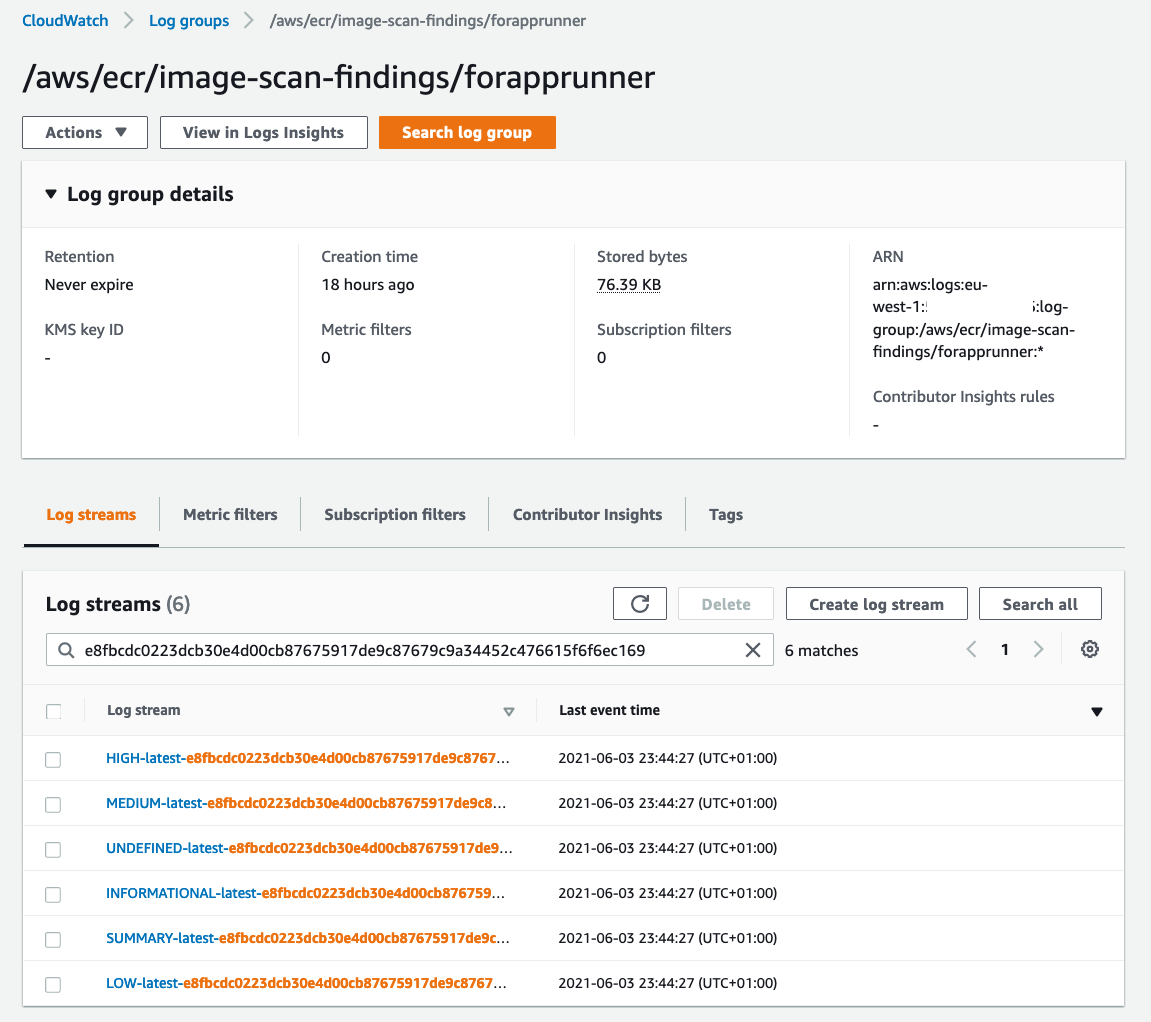Check the INFORMATIONAL-latest log stream row
1151x1022 pixels.
[53, 894]
